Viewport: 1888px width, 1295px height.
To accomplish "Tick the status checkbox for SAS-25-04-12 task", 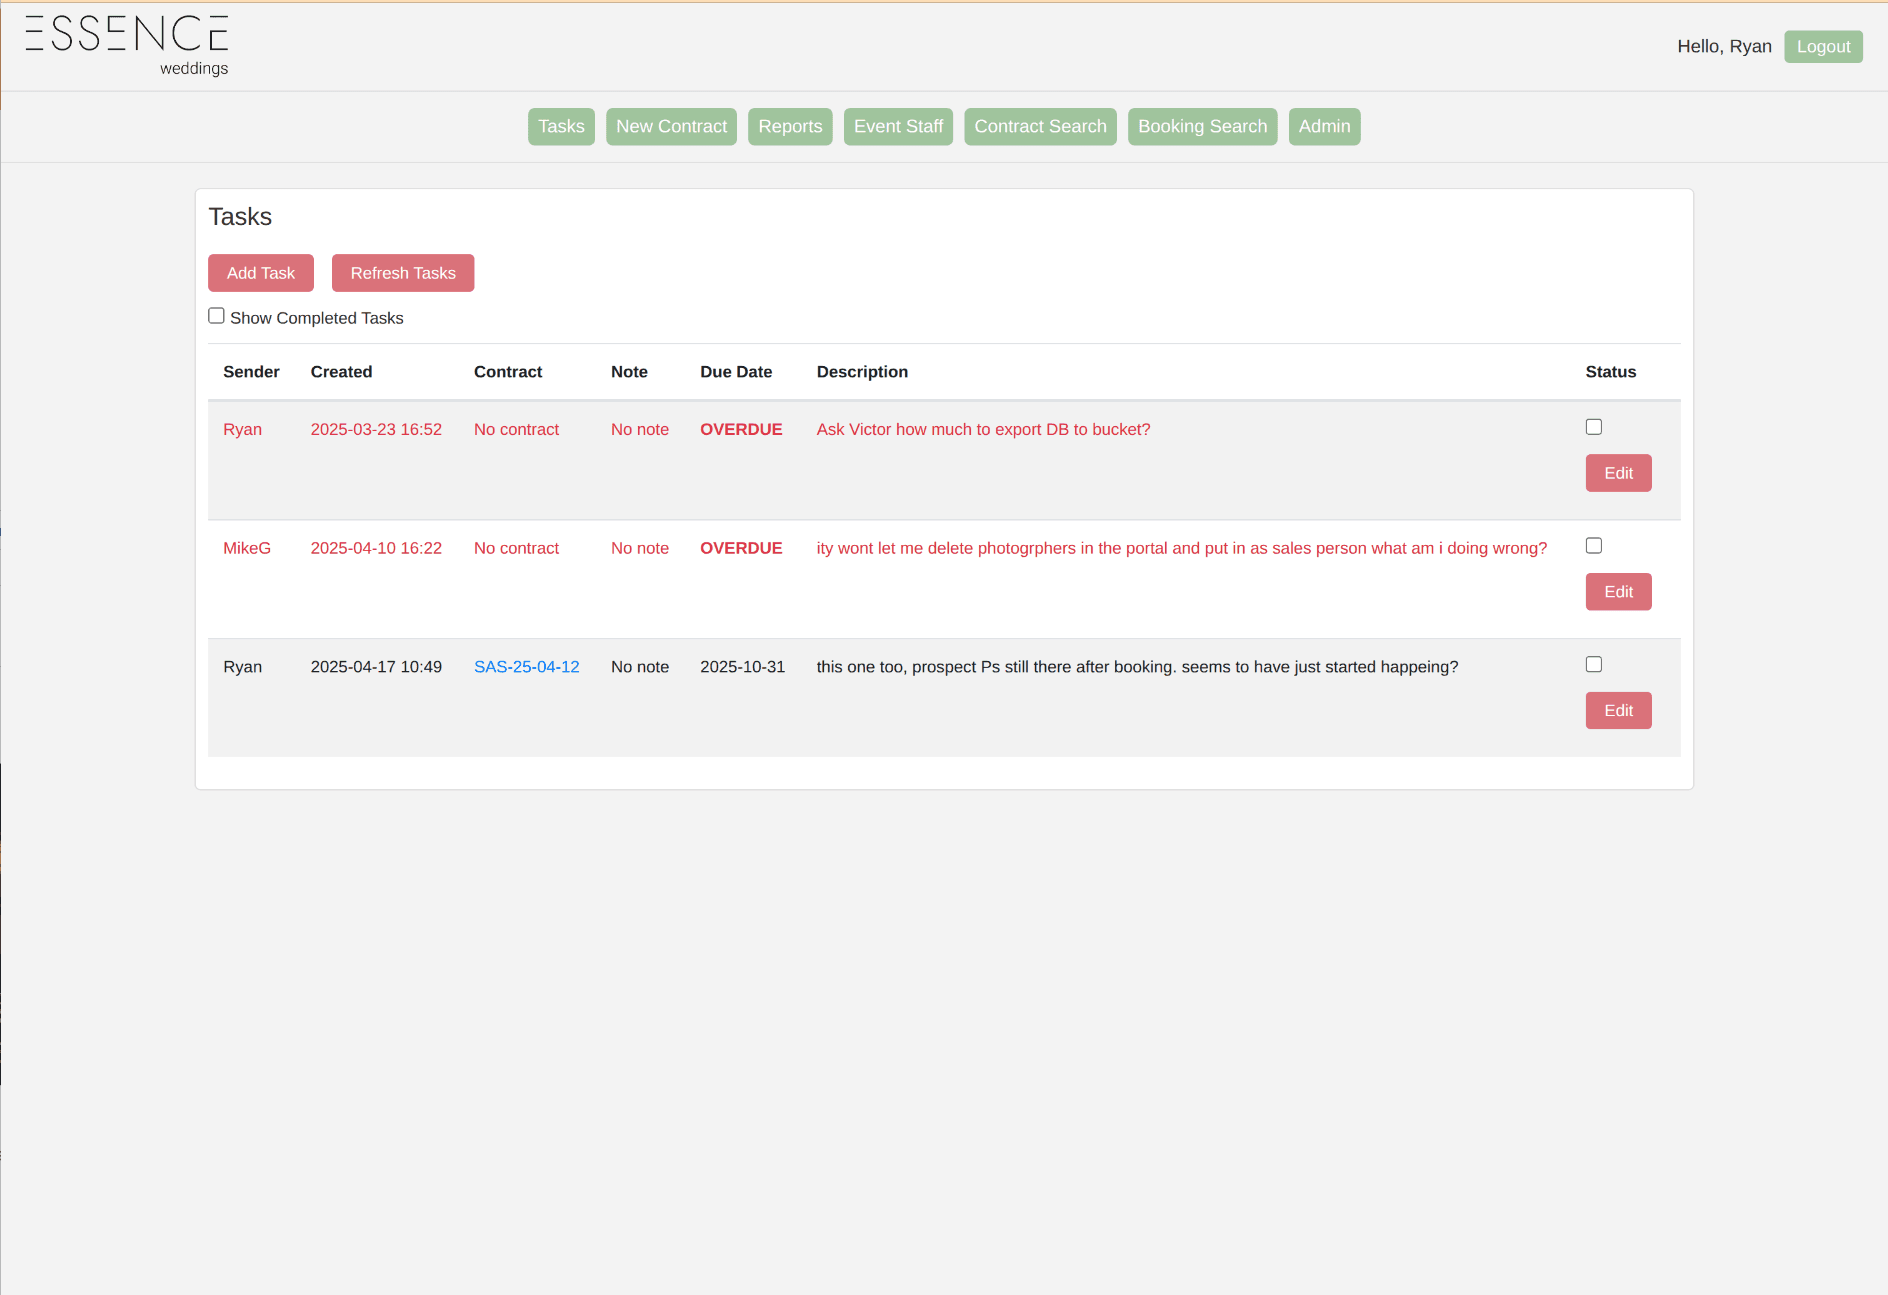I will click(x=1594, y=665).
